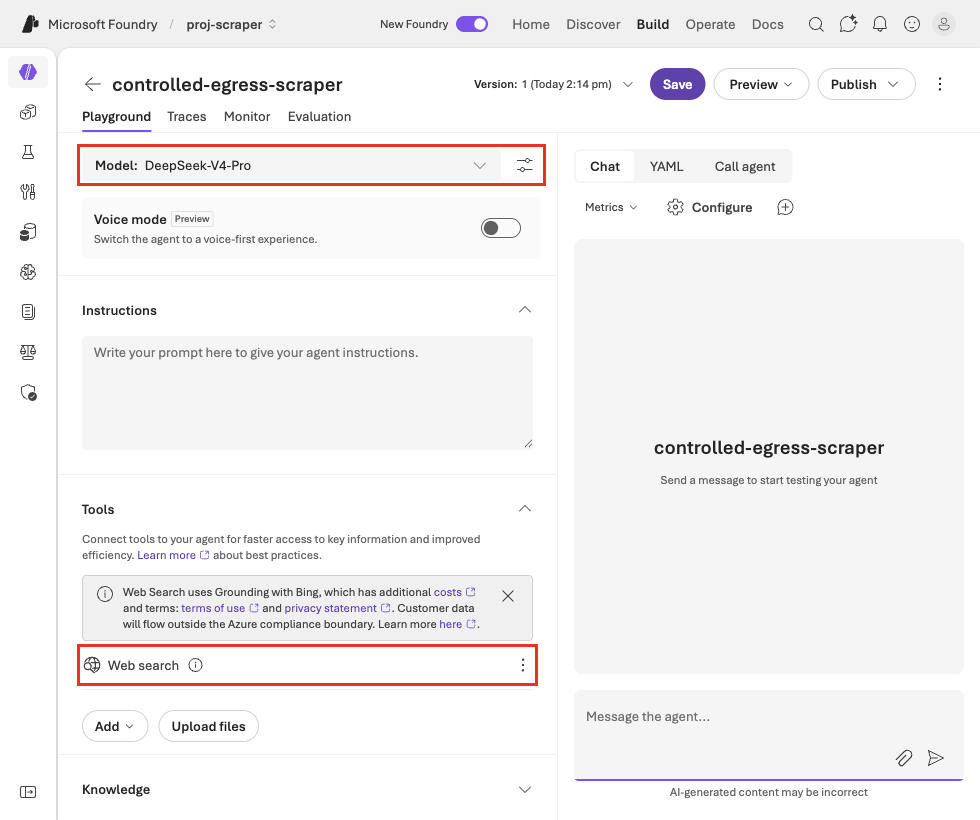
Task: Select the purple agents icon in sidebar
Action: coord(28,72)
